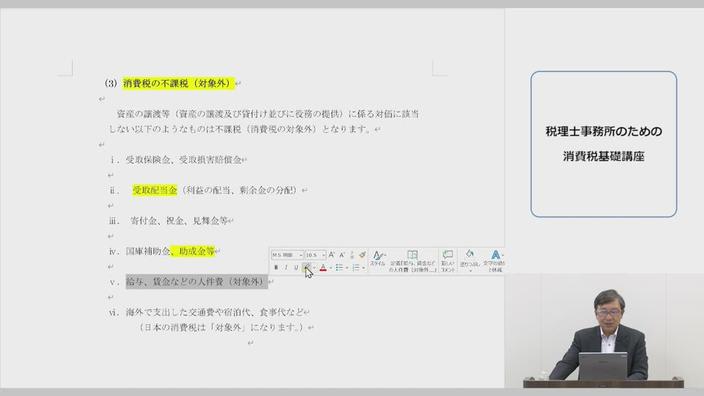This screenshot has width=704, height=396.
Task: Click the highlighted heading 消費税の不課税（対象外）
Action: click(179, 83)
